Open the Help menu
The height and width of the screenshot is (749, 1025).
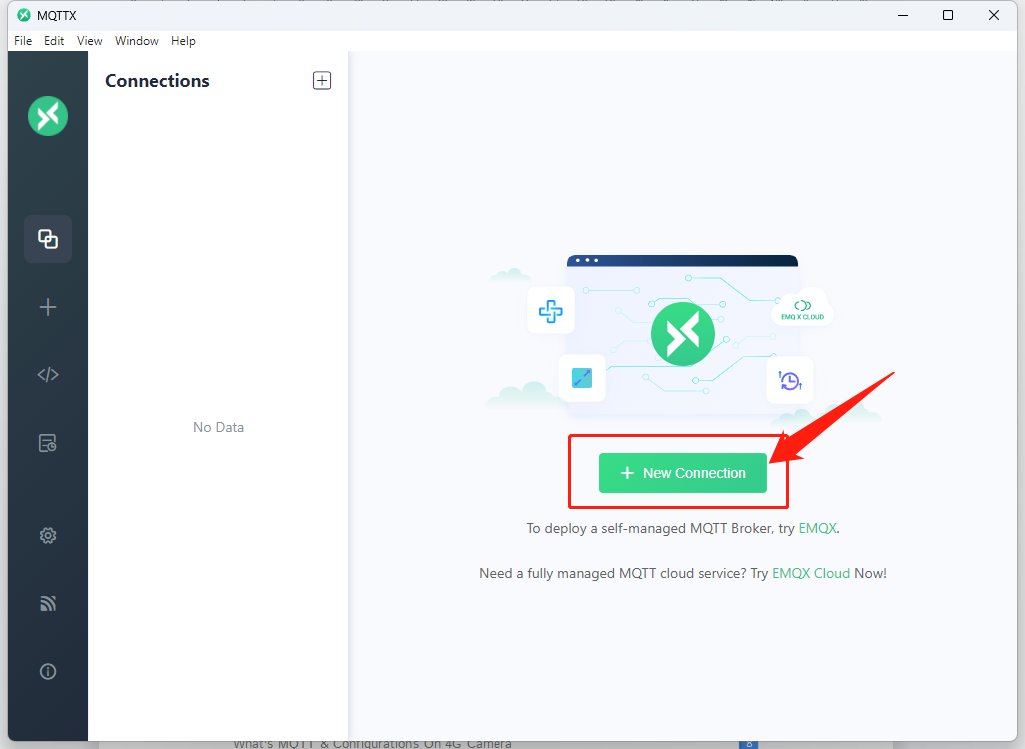pos(183,41)
